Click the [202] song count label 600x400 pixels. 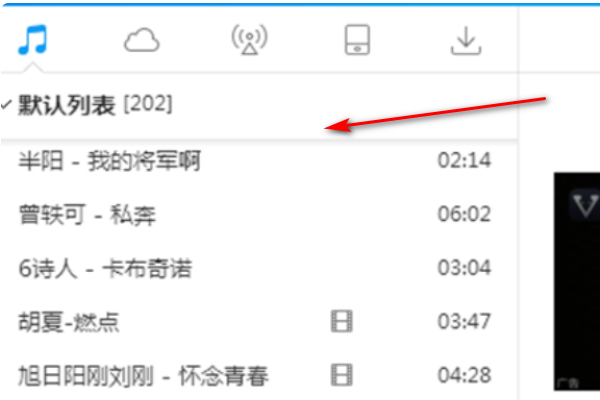click(148, 104)
